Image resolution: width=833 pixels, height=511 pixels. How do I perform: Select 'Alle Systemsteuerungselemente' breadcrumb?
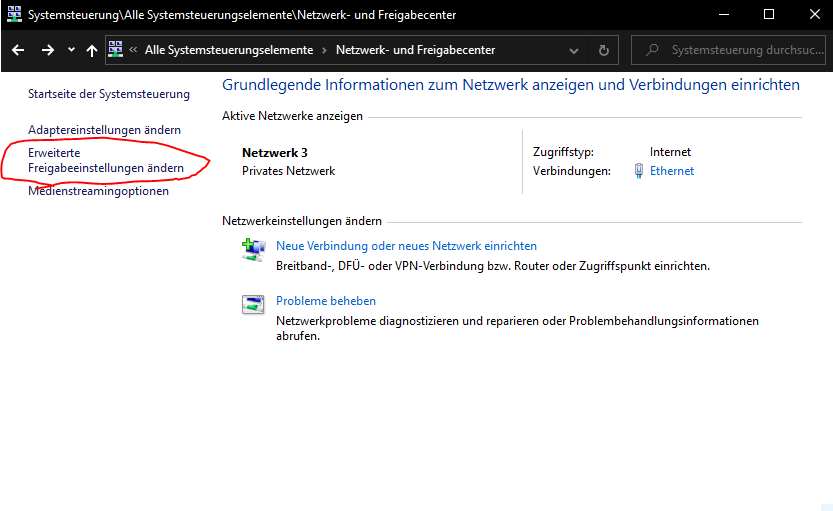pyautogui.click(x=229, y=50)
